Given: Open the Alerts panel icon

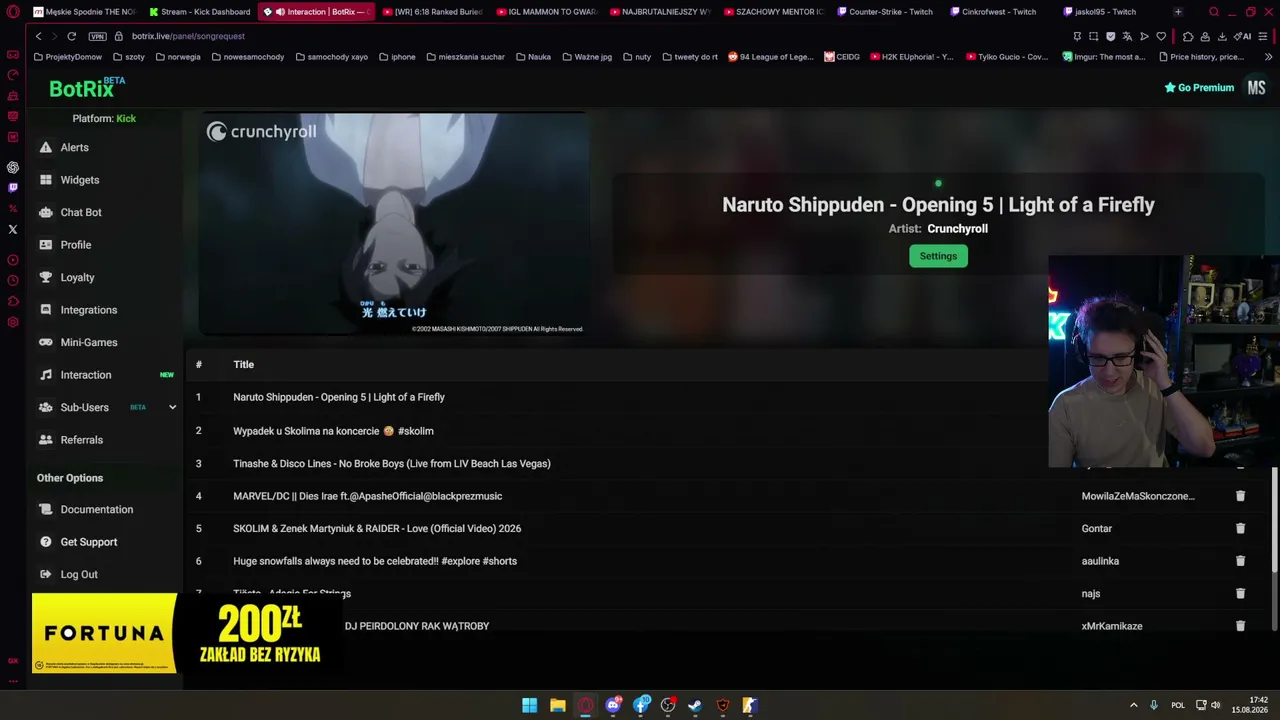Looking at the screenshot, I should (46, 147).
